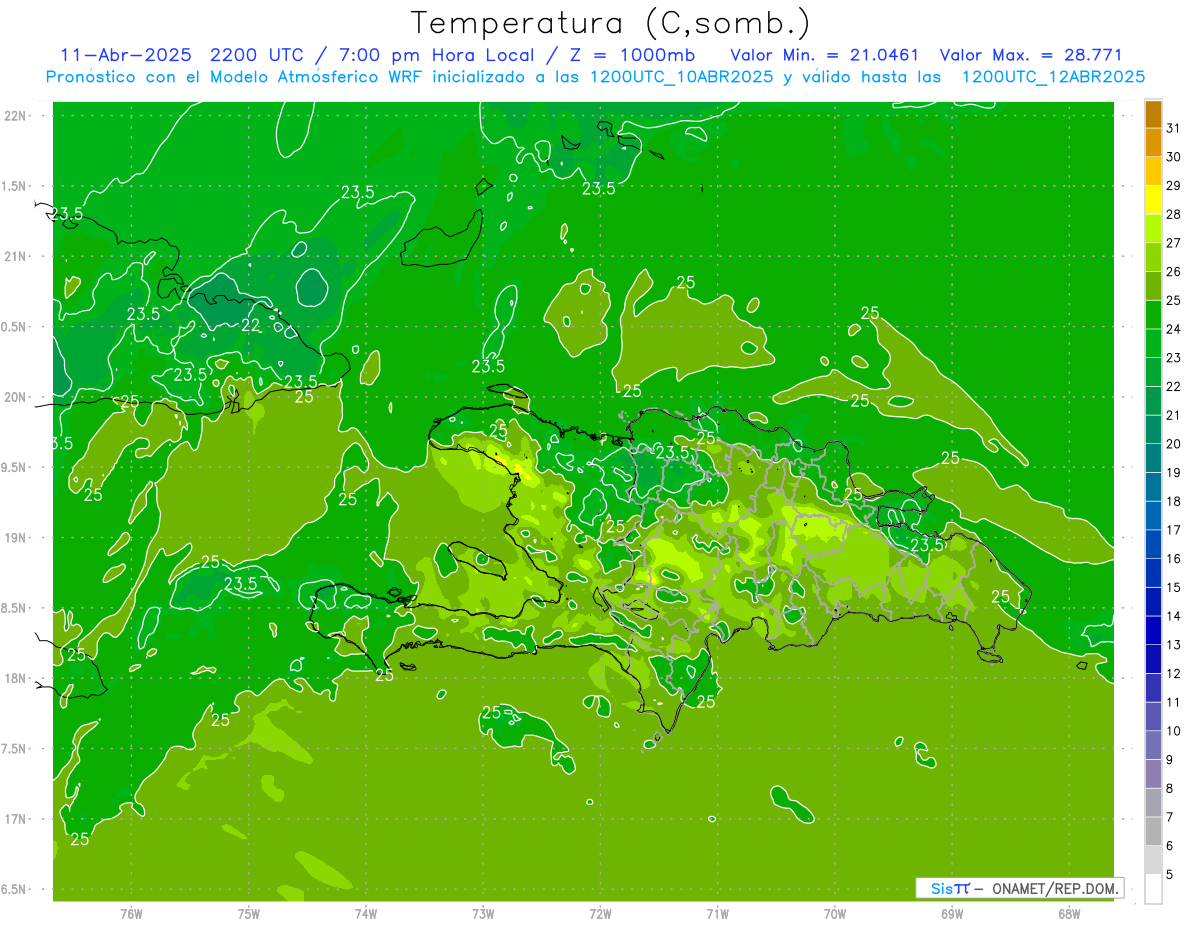1200x927 pixels.
Task: Click the color bar label 5
Action: 1170,874
